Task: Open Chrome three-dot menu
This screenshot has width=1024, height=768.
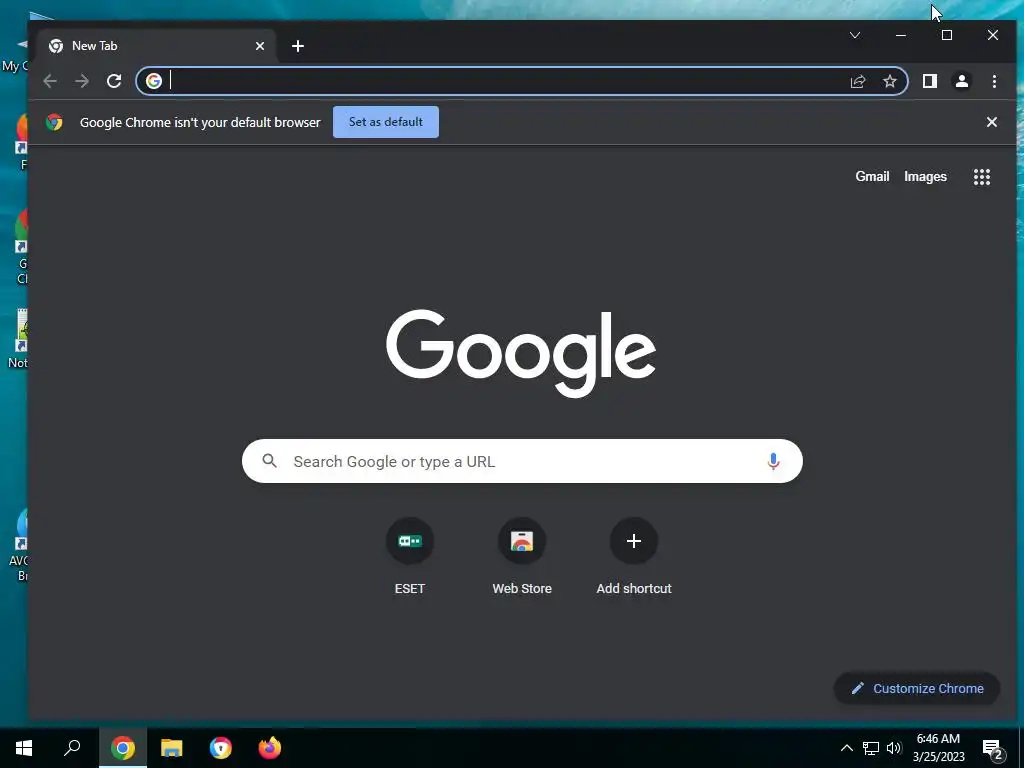Action: 994,81
